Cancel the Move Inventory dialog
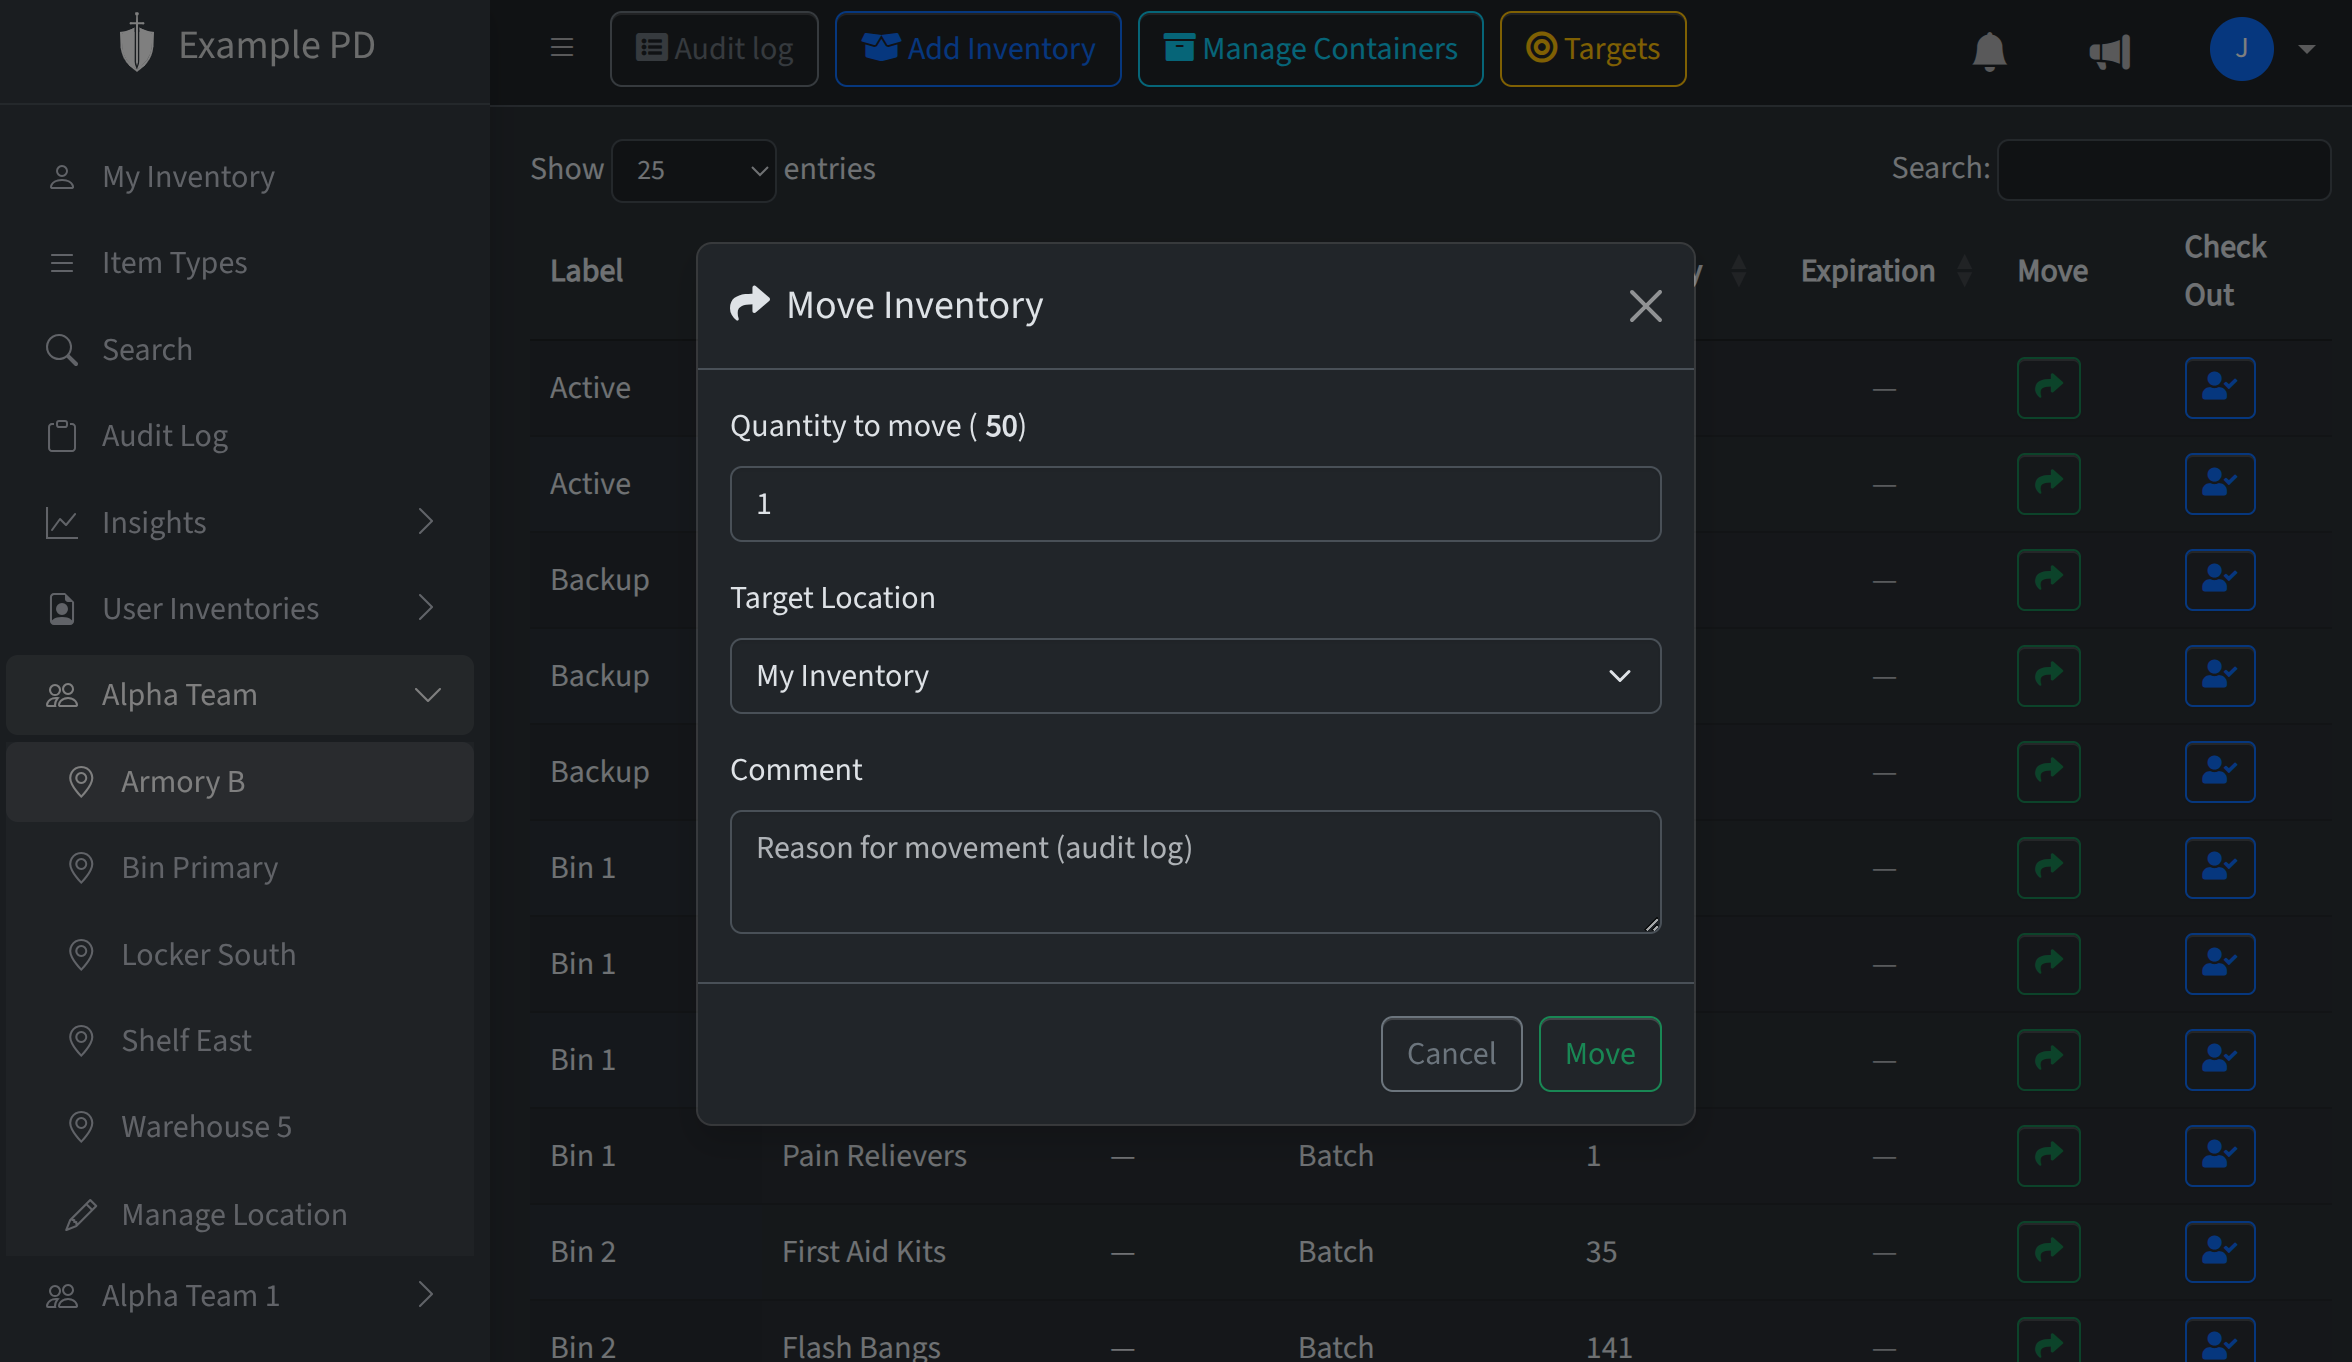The width and height of the screenshot is (2352, 1362). pos(1451,1053)
